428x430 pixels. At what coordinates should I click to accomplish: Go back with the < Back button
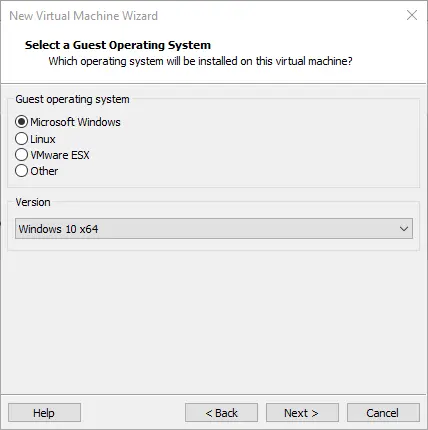click(221, 413)
